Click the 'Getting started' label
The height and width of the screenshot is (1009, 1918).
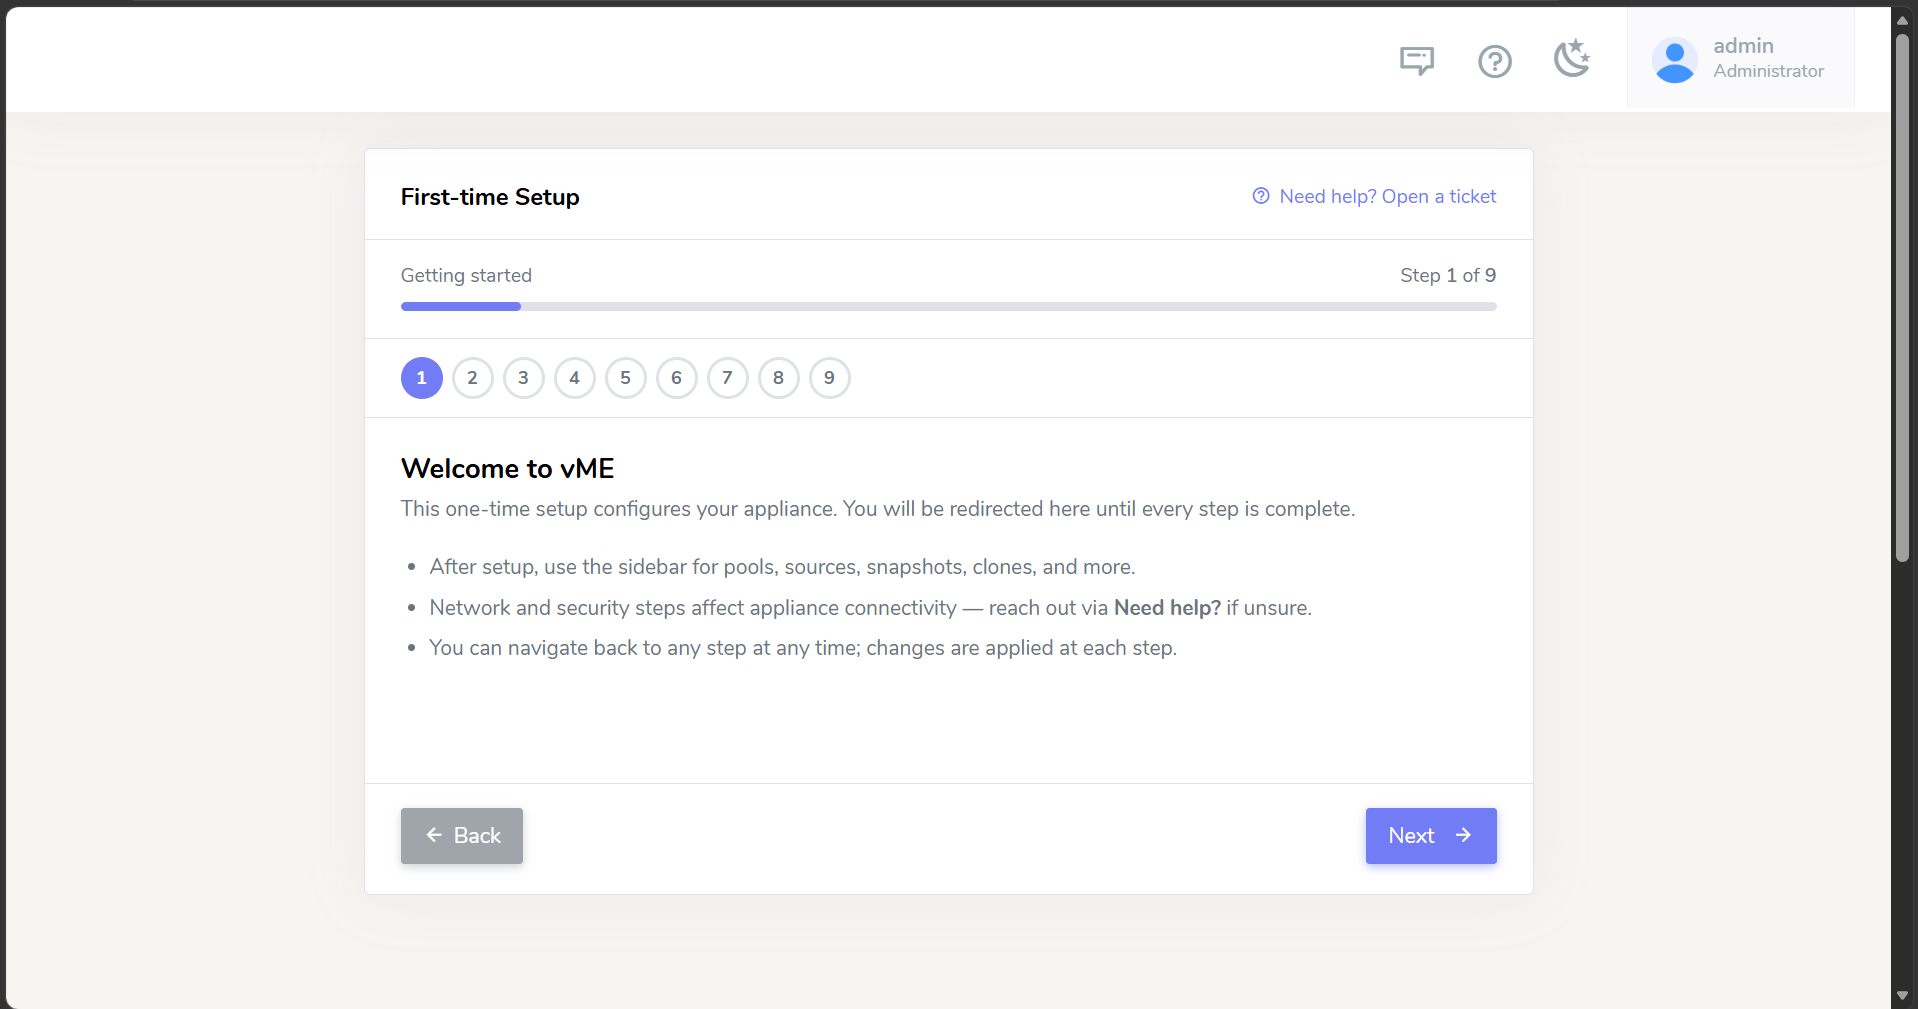coord(466,275)
